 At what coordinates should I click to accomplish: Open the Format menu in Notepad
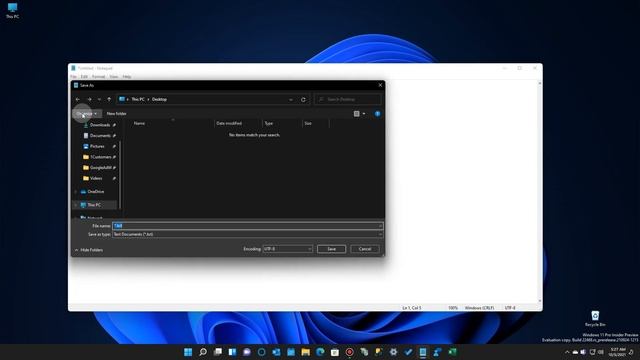point(98,77)
